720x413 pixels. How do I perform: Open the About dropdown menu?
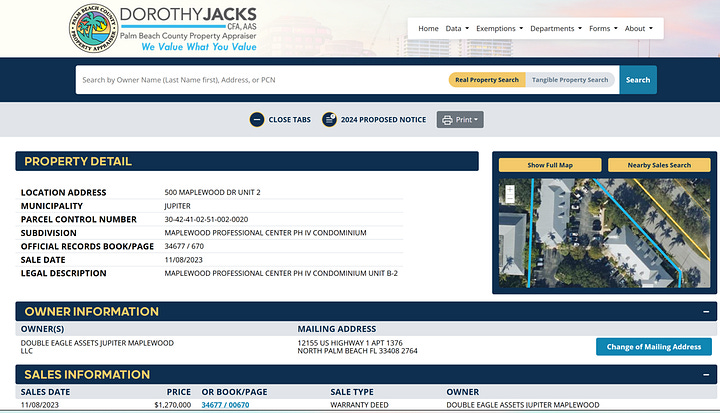point(639,28)
